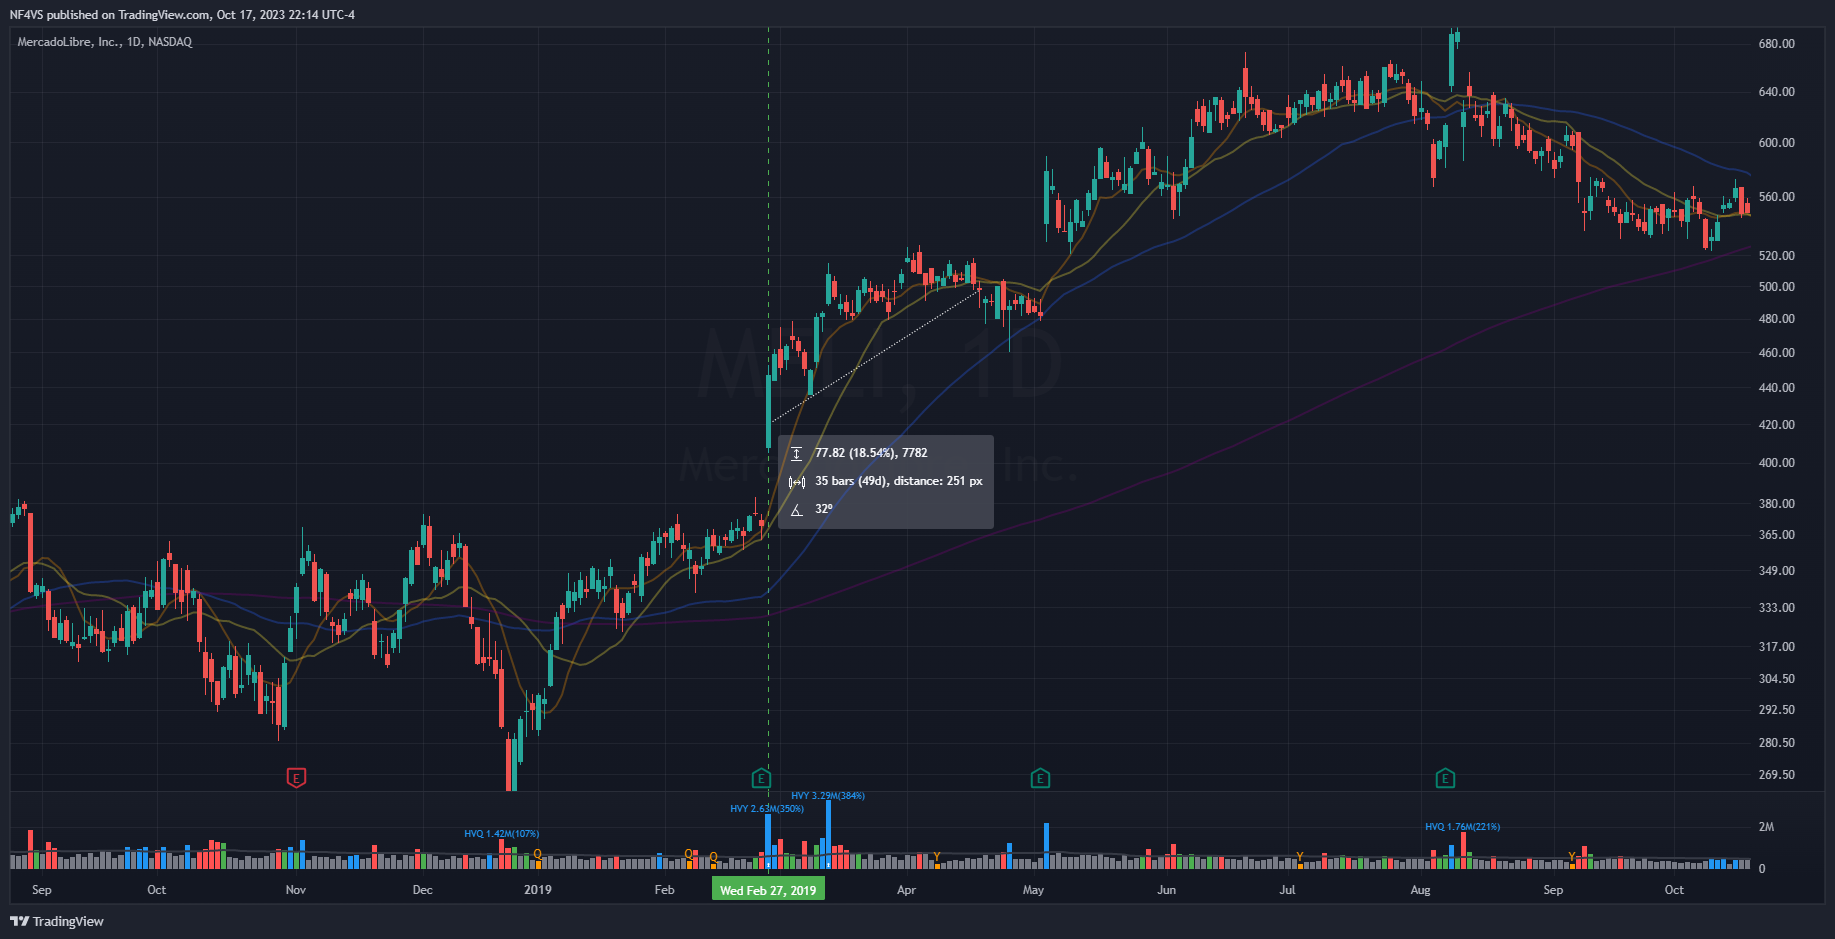Click the 32° angle value in tooltip
The height and width of the screenshot is (939, 1835).
824,509
